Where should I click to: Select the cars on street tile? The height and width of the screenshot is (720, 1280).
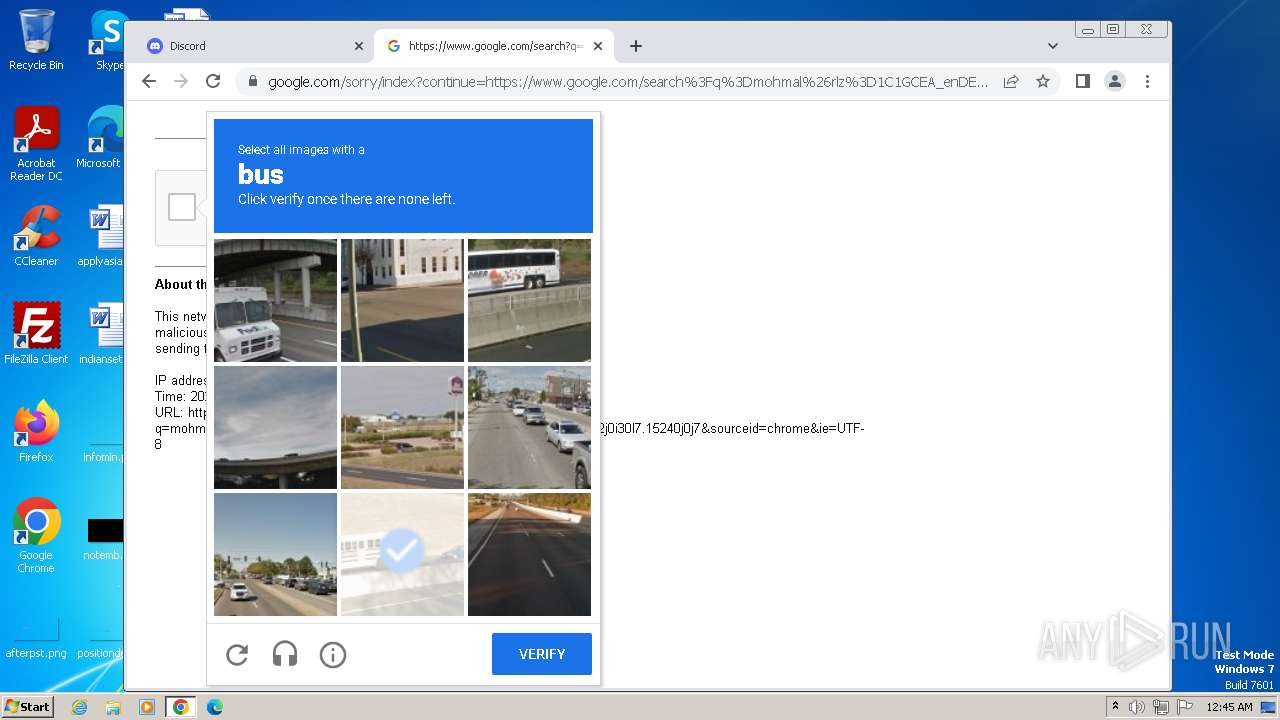pos(529,427)
